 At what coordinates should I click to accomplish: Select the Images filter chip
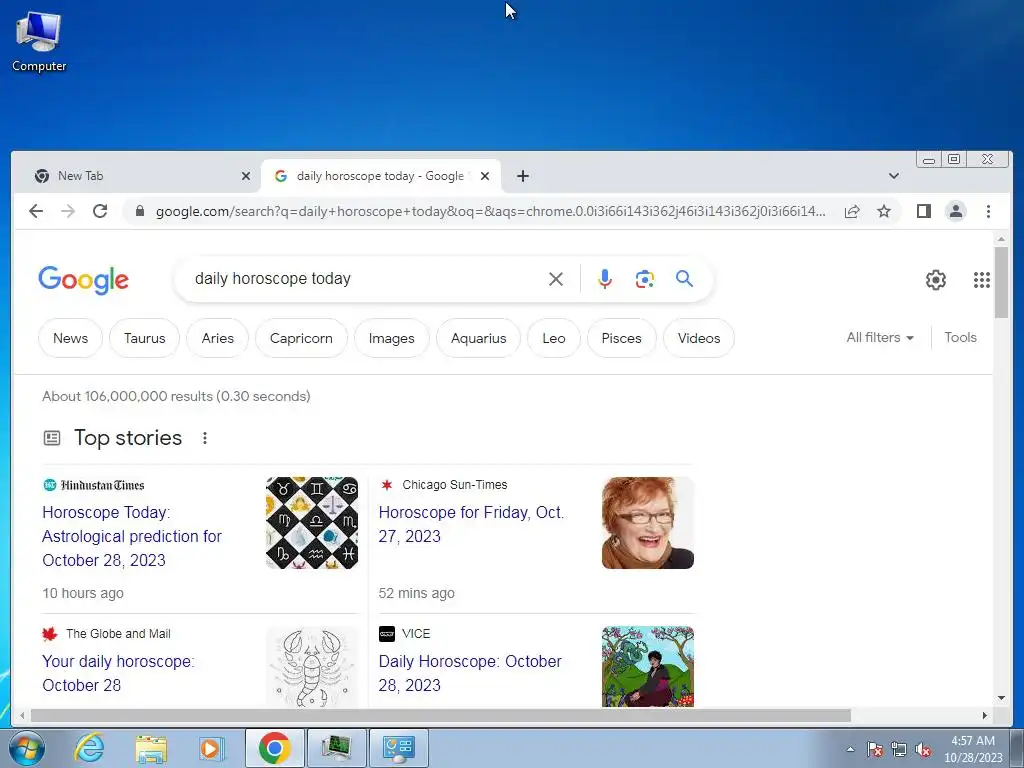point(391,338)
